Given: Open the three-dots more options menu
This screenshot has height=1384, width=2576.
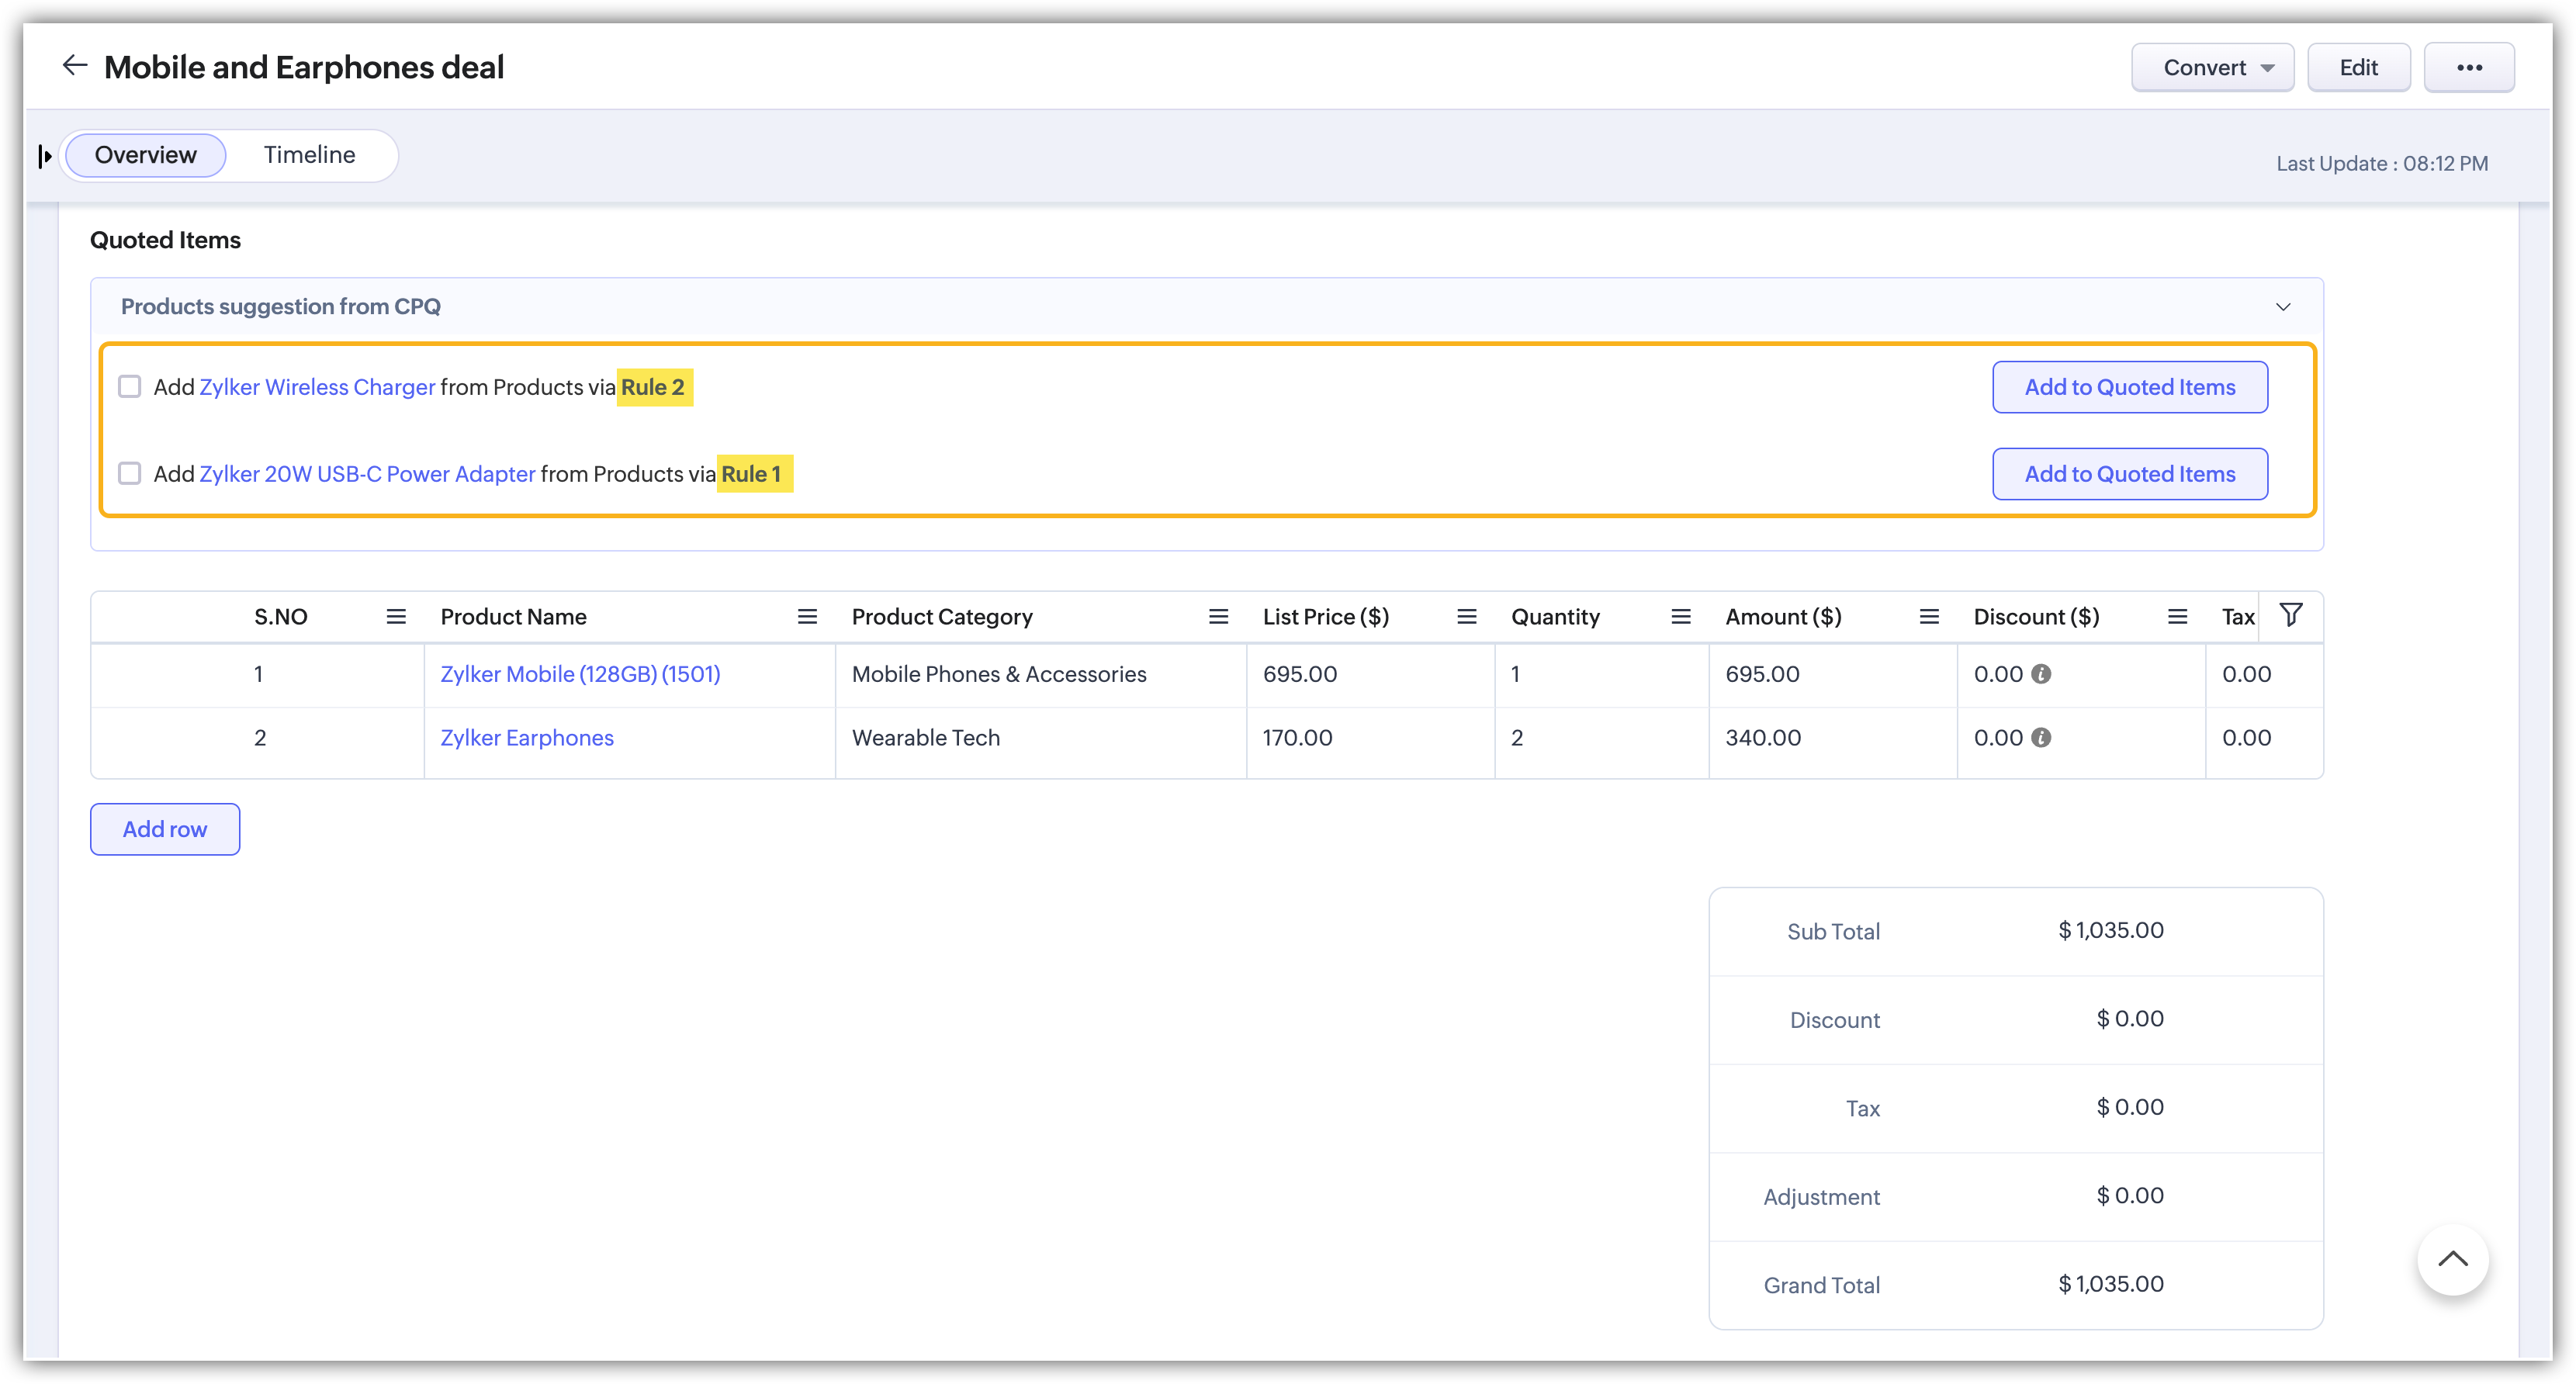Looking at the screenshot, I should point(2468,67).
